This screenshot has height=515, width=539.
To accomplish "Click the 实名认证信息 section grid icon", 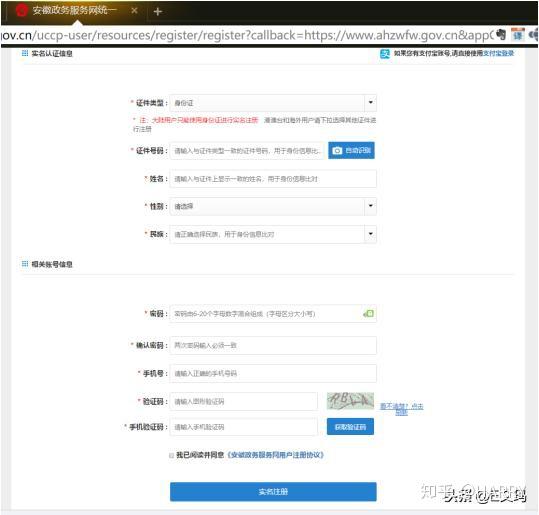I will tap(25, 53).
